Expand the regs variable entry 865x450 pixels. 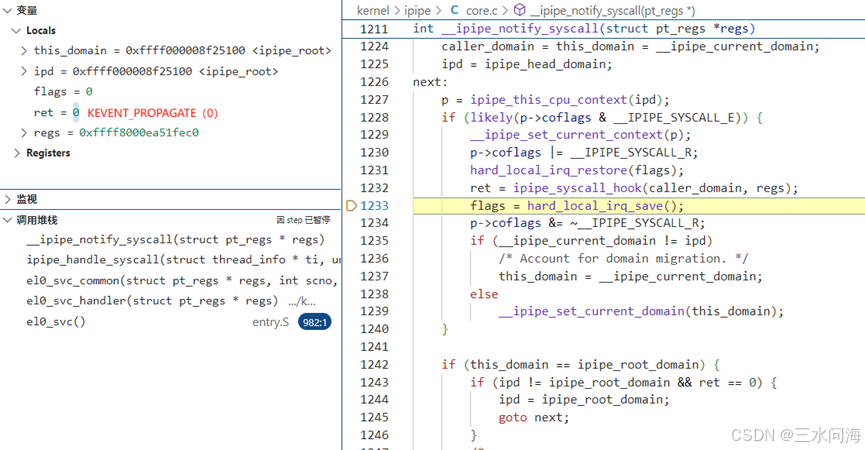click(23, 133)
